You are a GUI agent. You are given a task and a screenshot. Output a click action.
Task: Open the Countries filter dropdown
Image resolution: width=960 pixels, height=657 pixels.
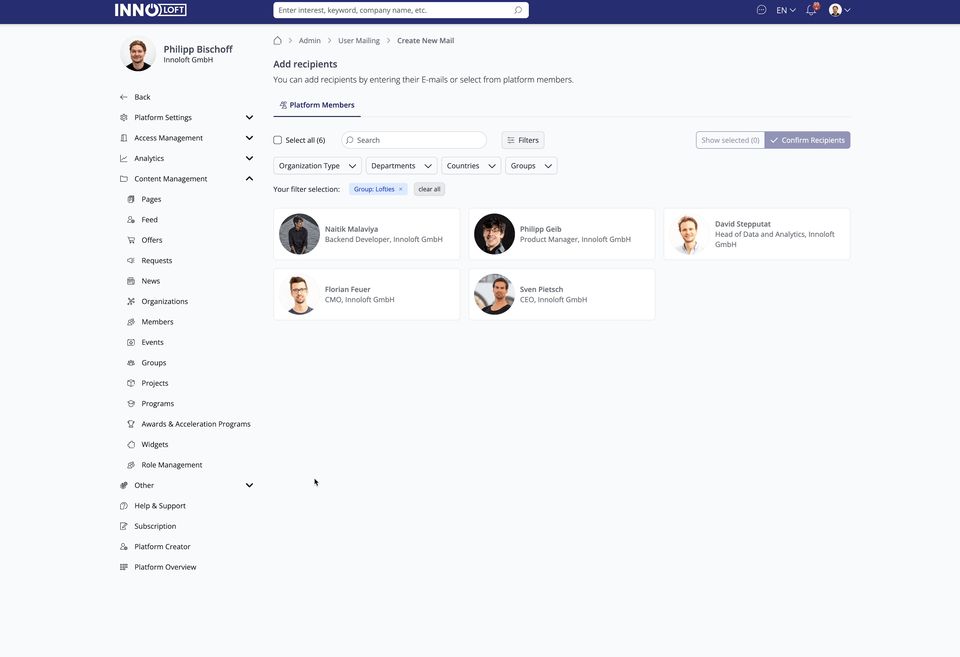pyautogui.click(x=470, y=166)
